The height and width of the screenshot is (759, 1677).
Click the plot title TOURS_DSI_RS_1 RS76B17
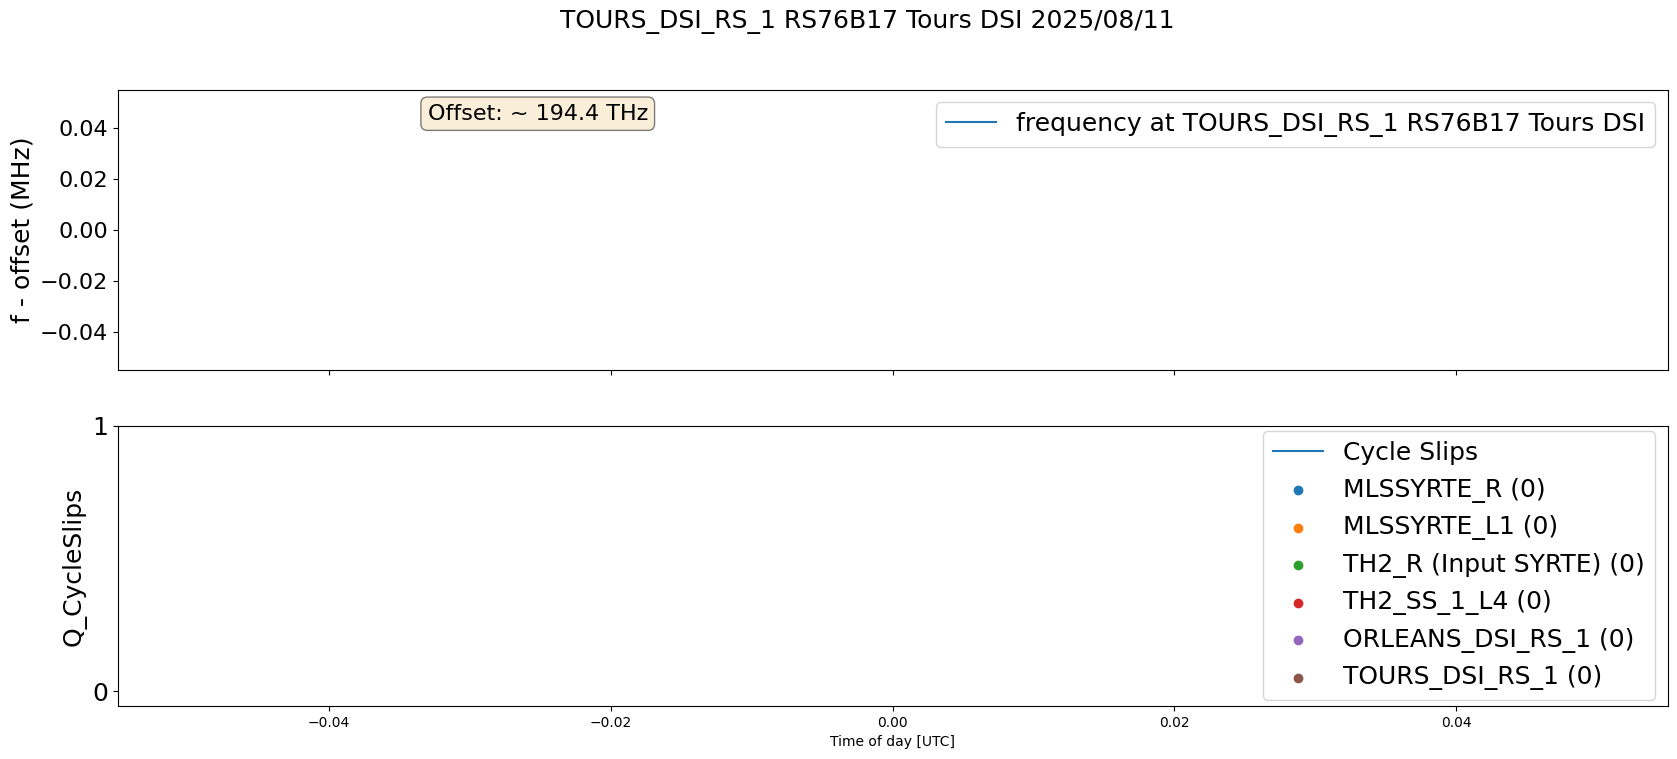[x=866, y=20]
